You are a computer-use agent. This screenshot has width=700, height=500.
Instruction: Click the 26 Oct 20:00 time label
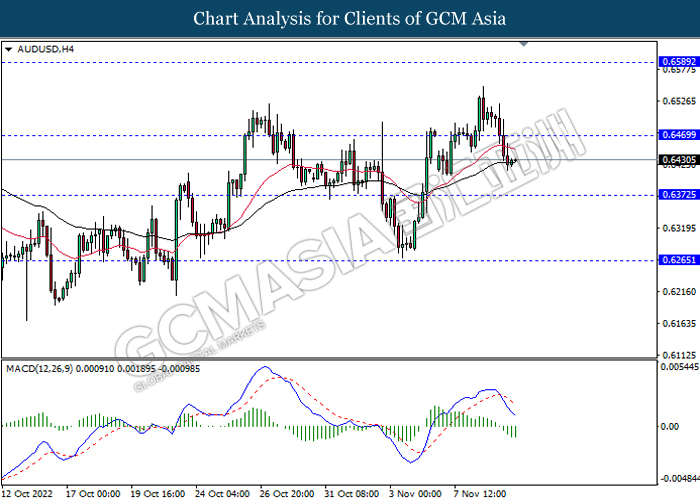point(288,494)
